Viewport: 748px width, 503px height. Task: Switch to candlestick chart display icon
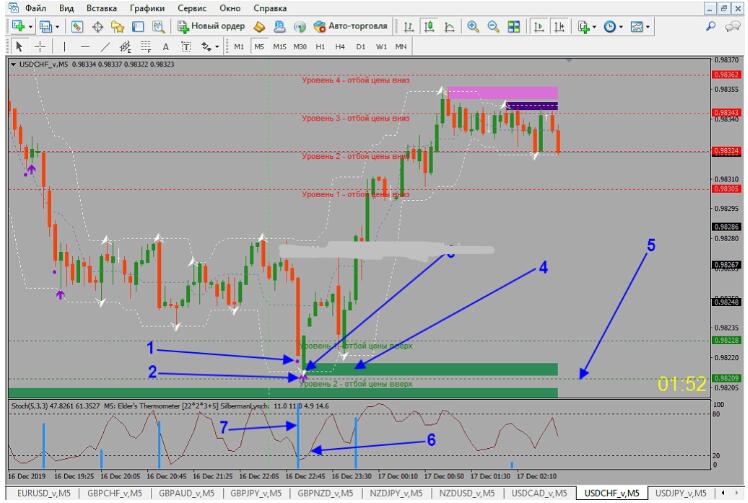pos(429,27)
